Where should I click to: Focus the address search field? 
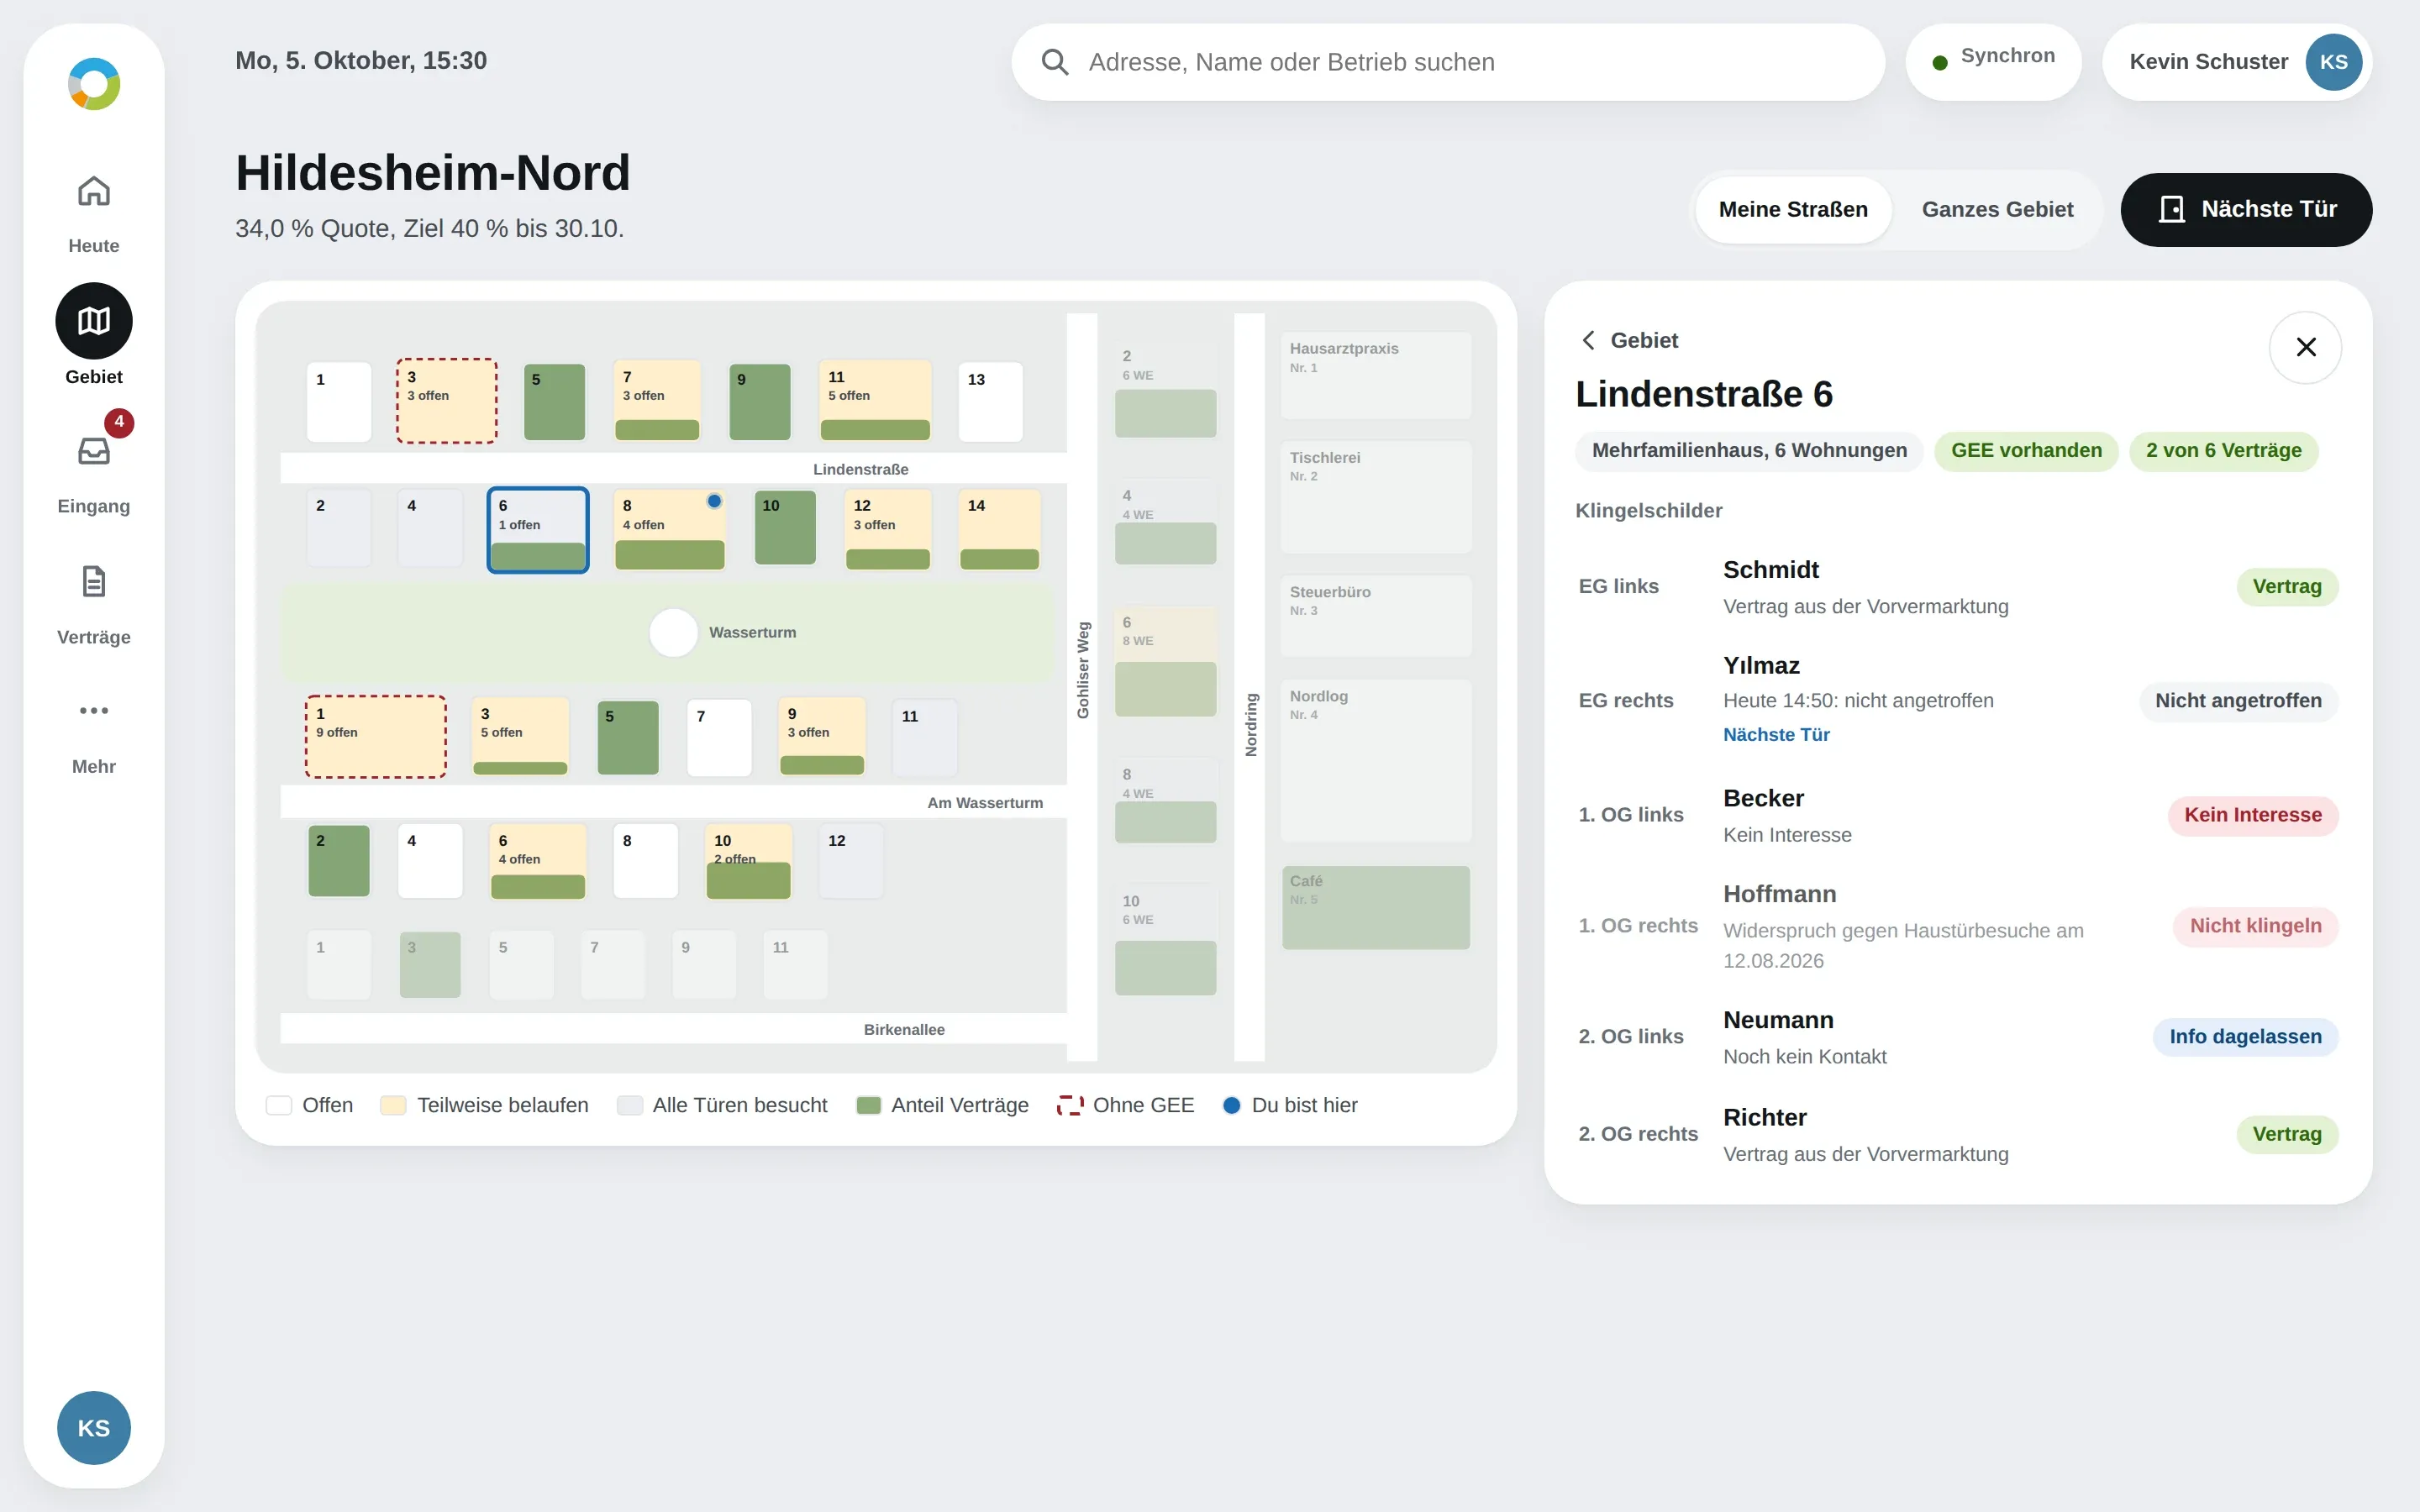click(x=1448, y=62)
